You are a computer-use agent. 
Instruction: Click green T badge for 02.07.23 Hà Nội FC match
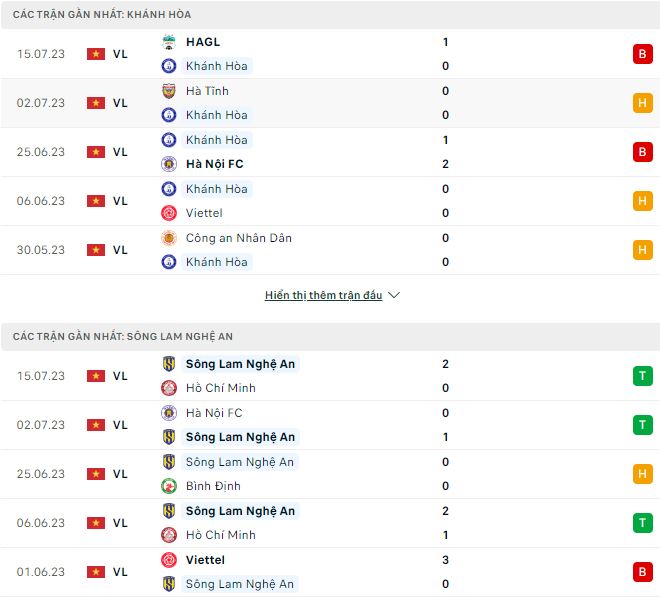(642, 425)
